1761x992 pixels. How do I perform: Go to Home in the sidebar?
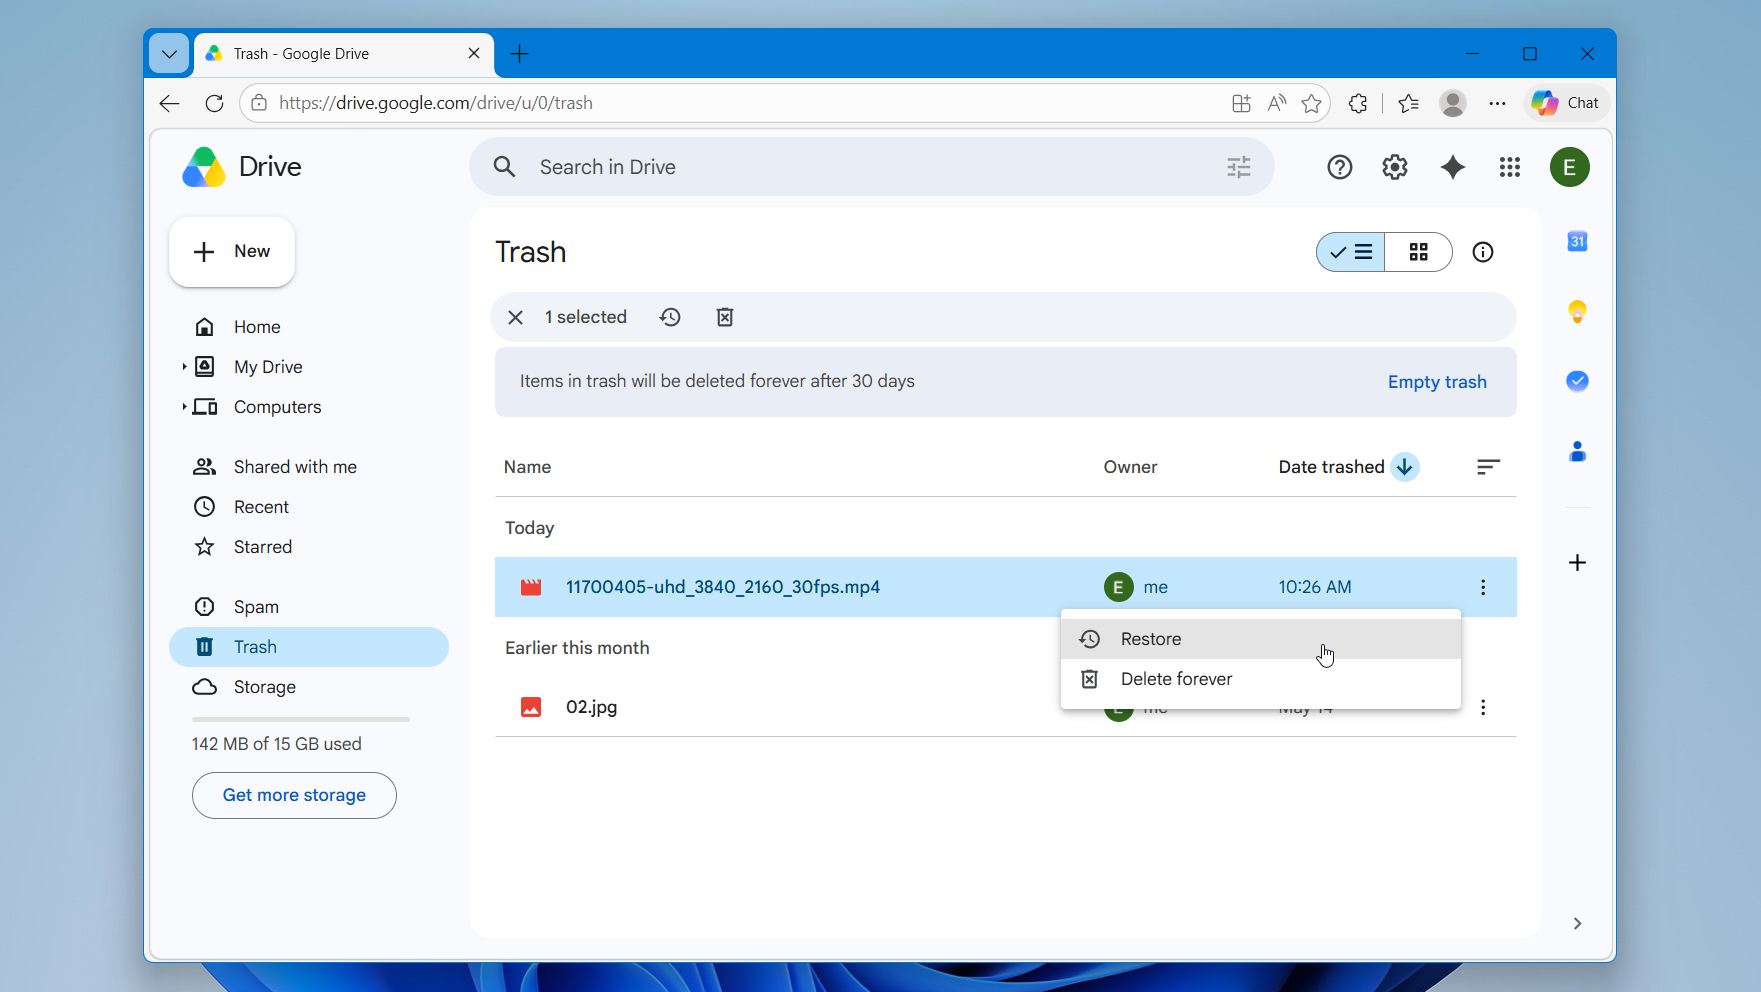309,327
